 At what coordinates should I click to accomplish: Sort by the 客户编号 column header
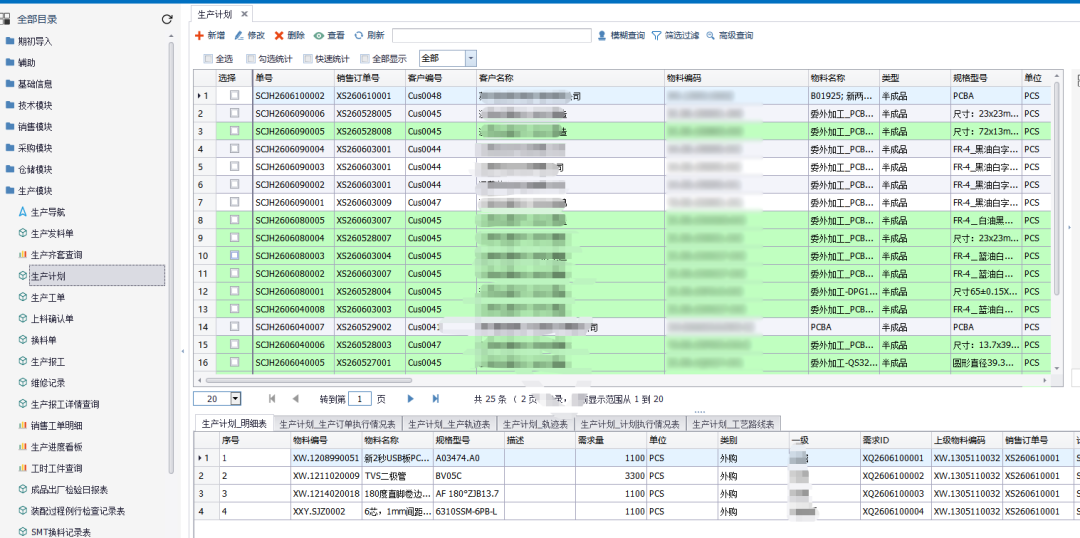441,79
